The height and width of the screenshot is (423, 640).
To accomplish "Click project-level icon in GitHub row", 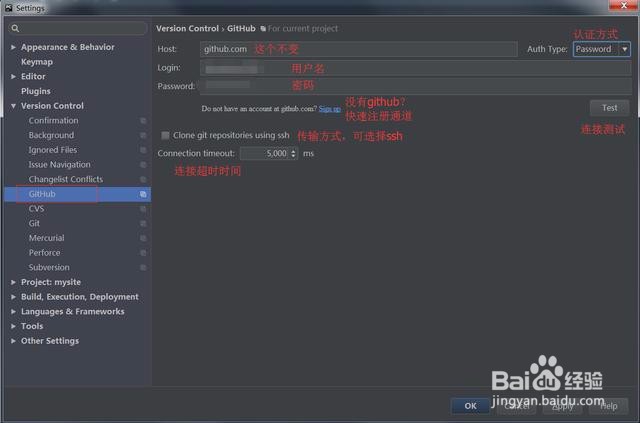I will 143,194.
